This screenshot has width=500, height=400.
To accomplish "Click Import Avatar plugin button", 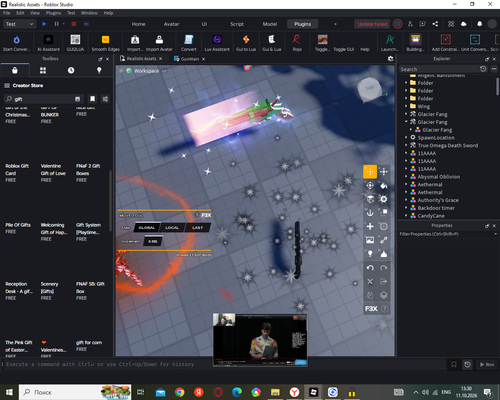I will tap(159, 43).
